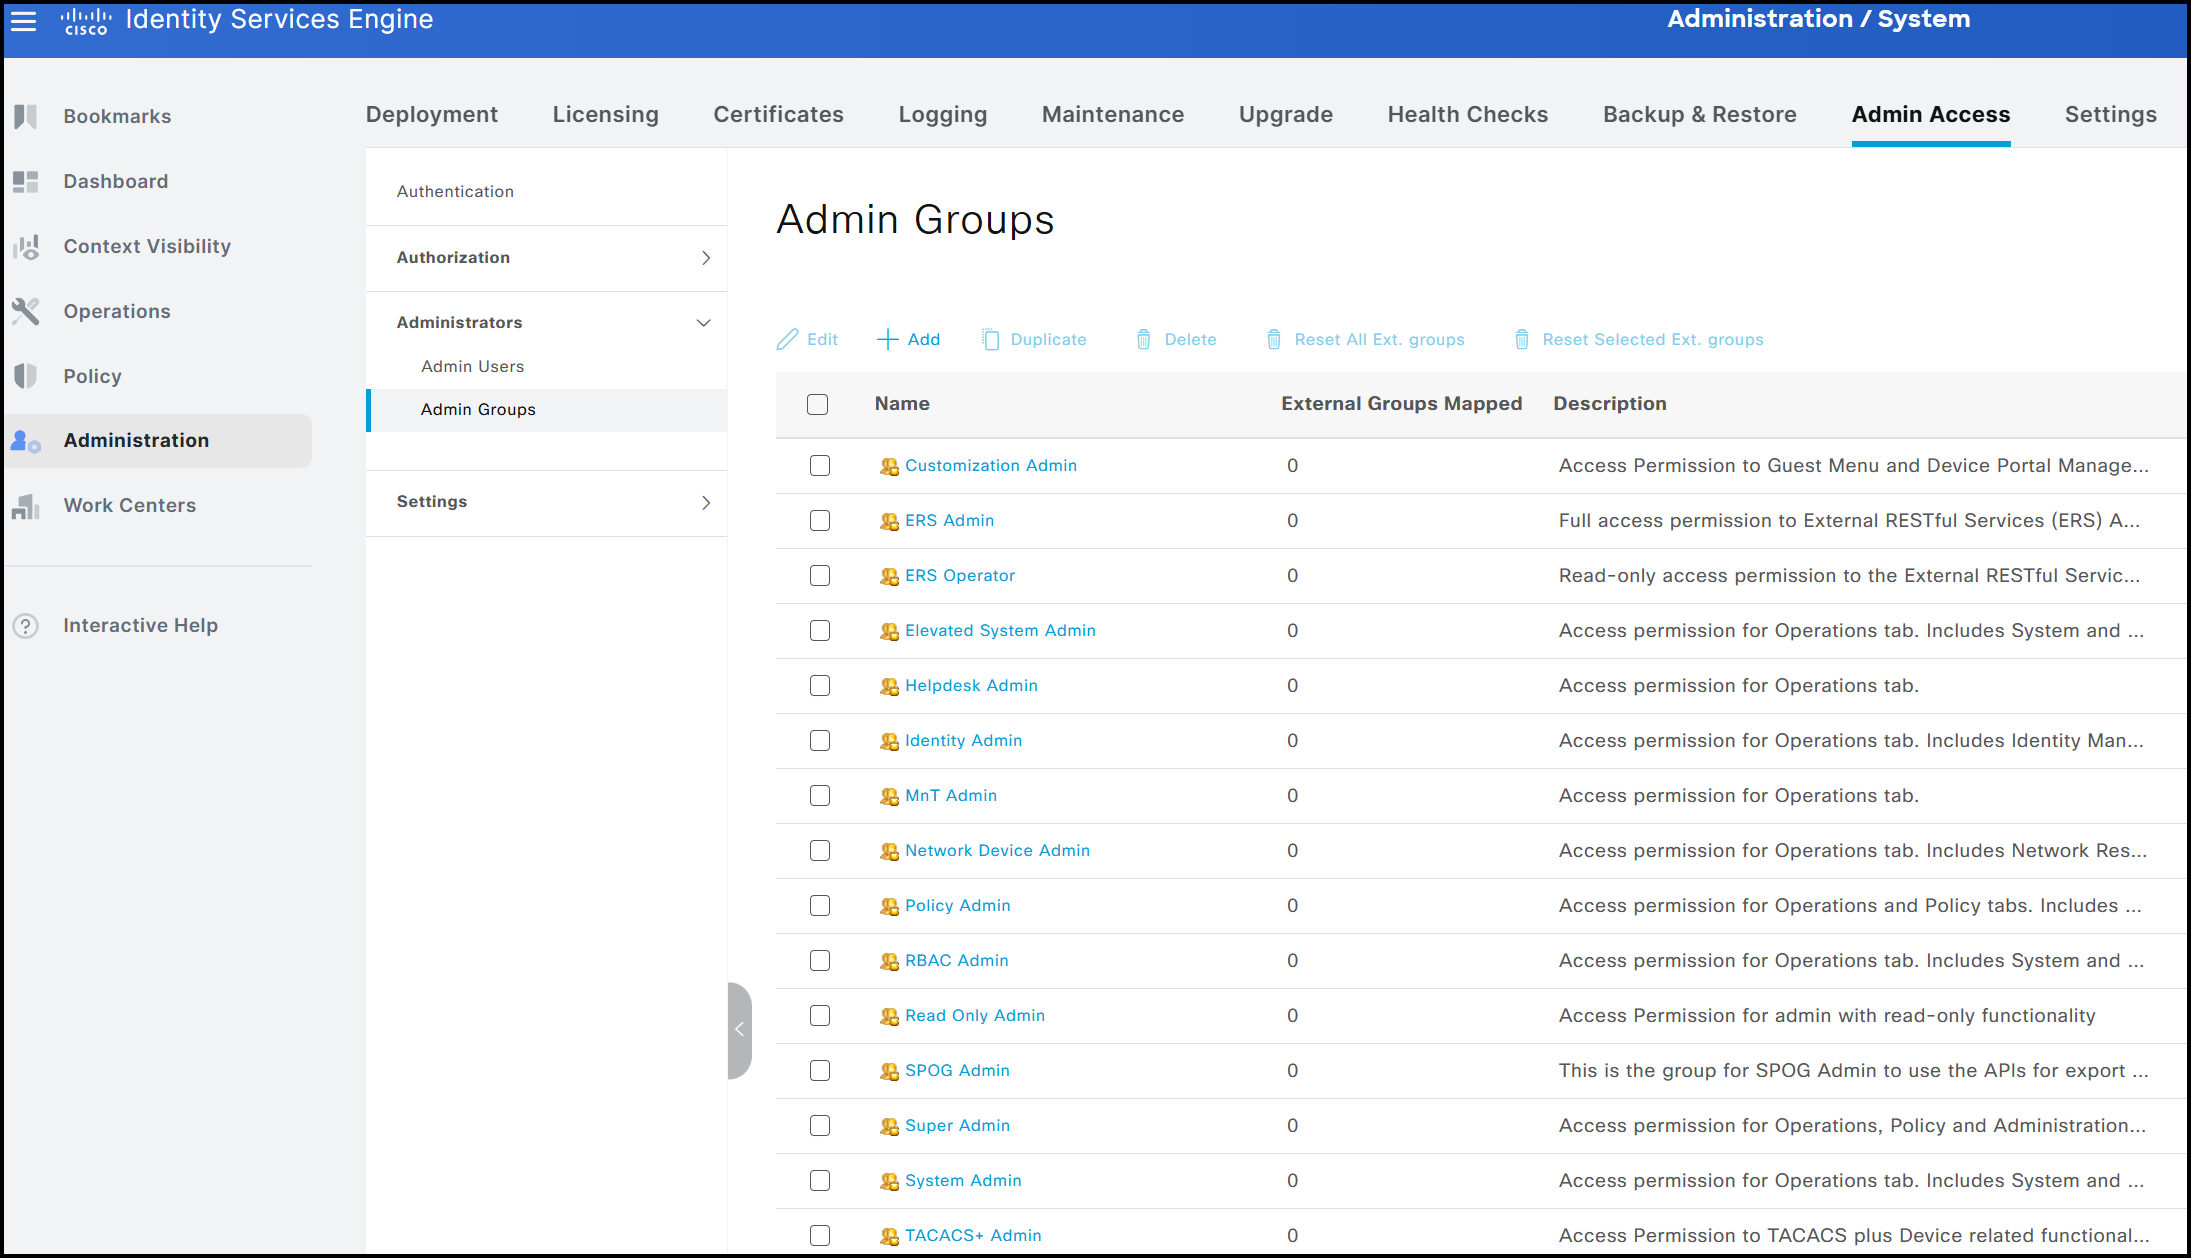The image size is (2191, 1258).
Task: Open the hamburger navigation menu
Action: [23, 21]
